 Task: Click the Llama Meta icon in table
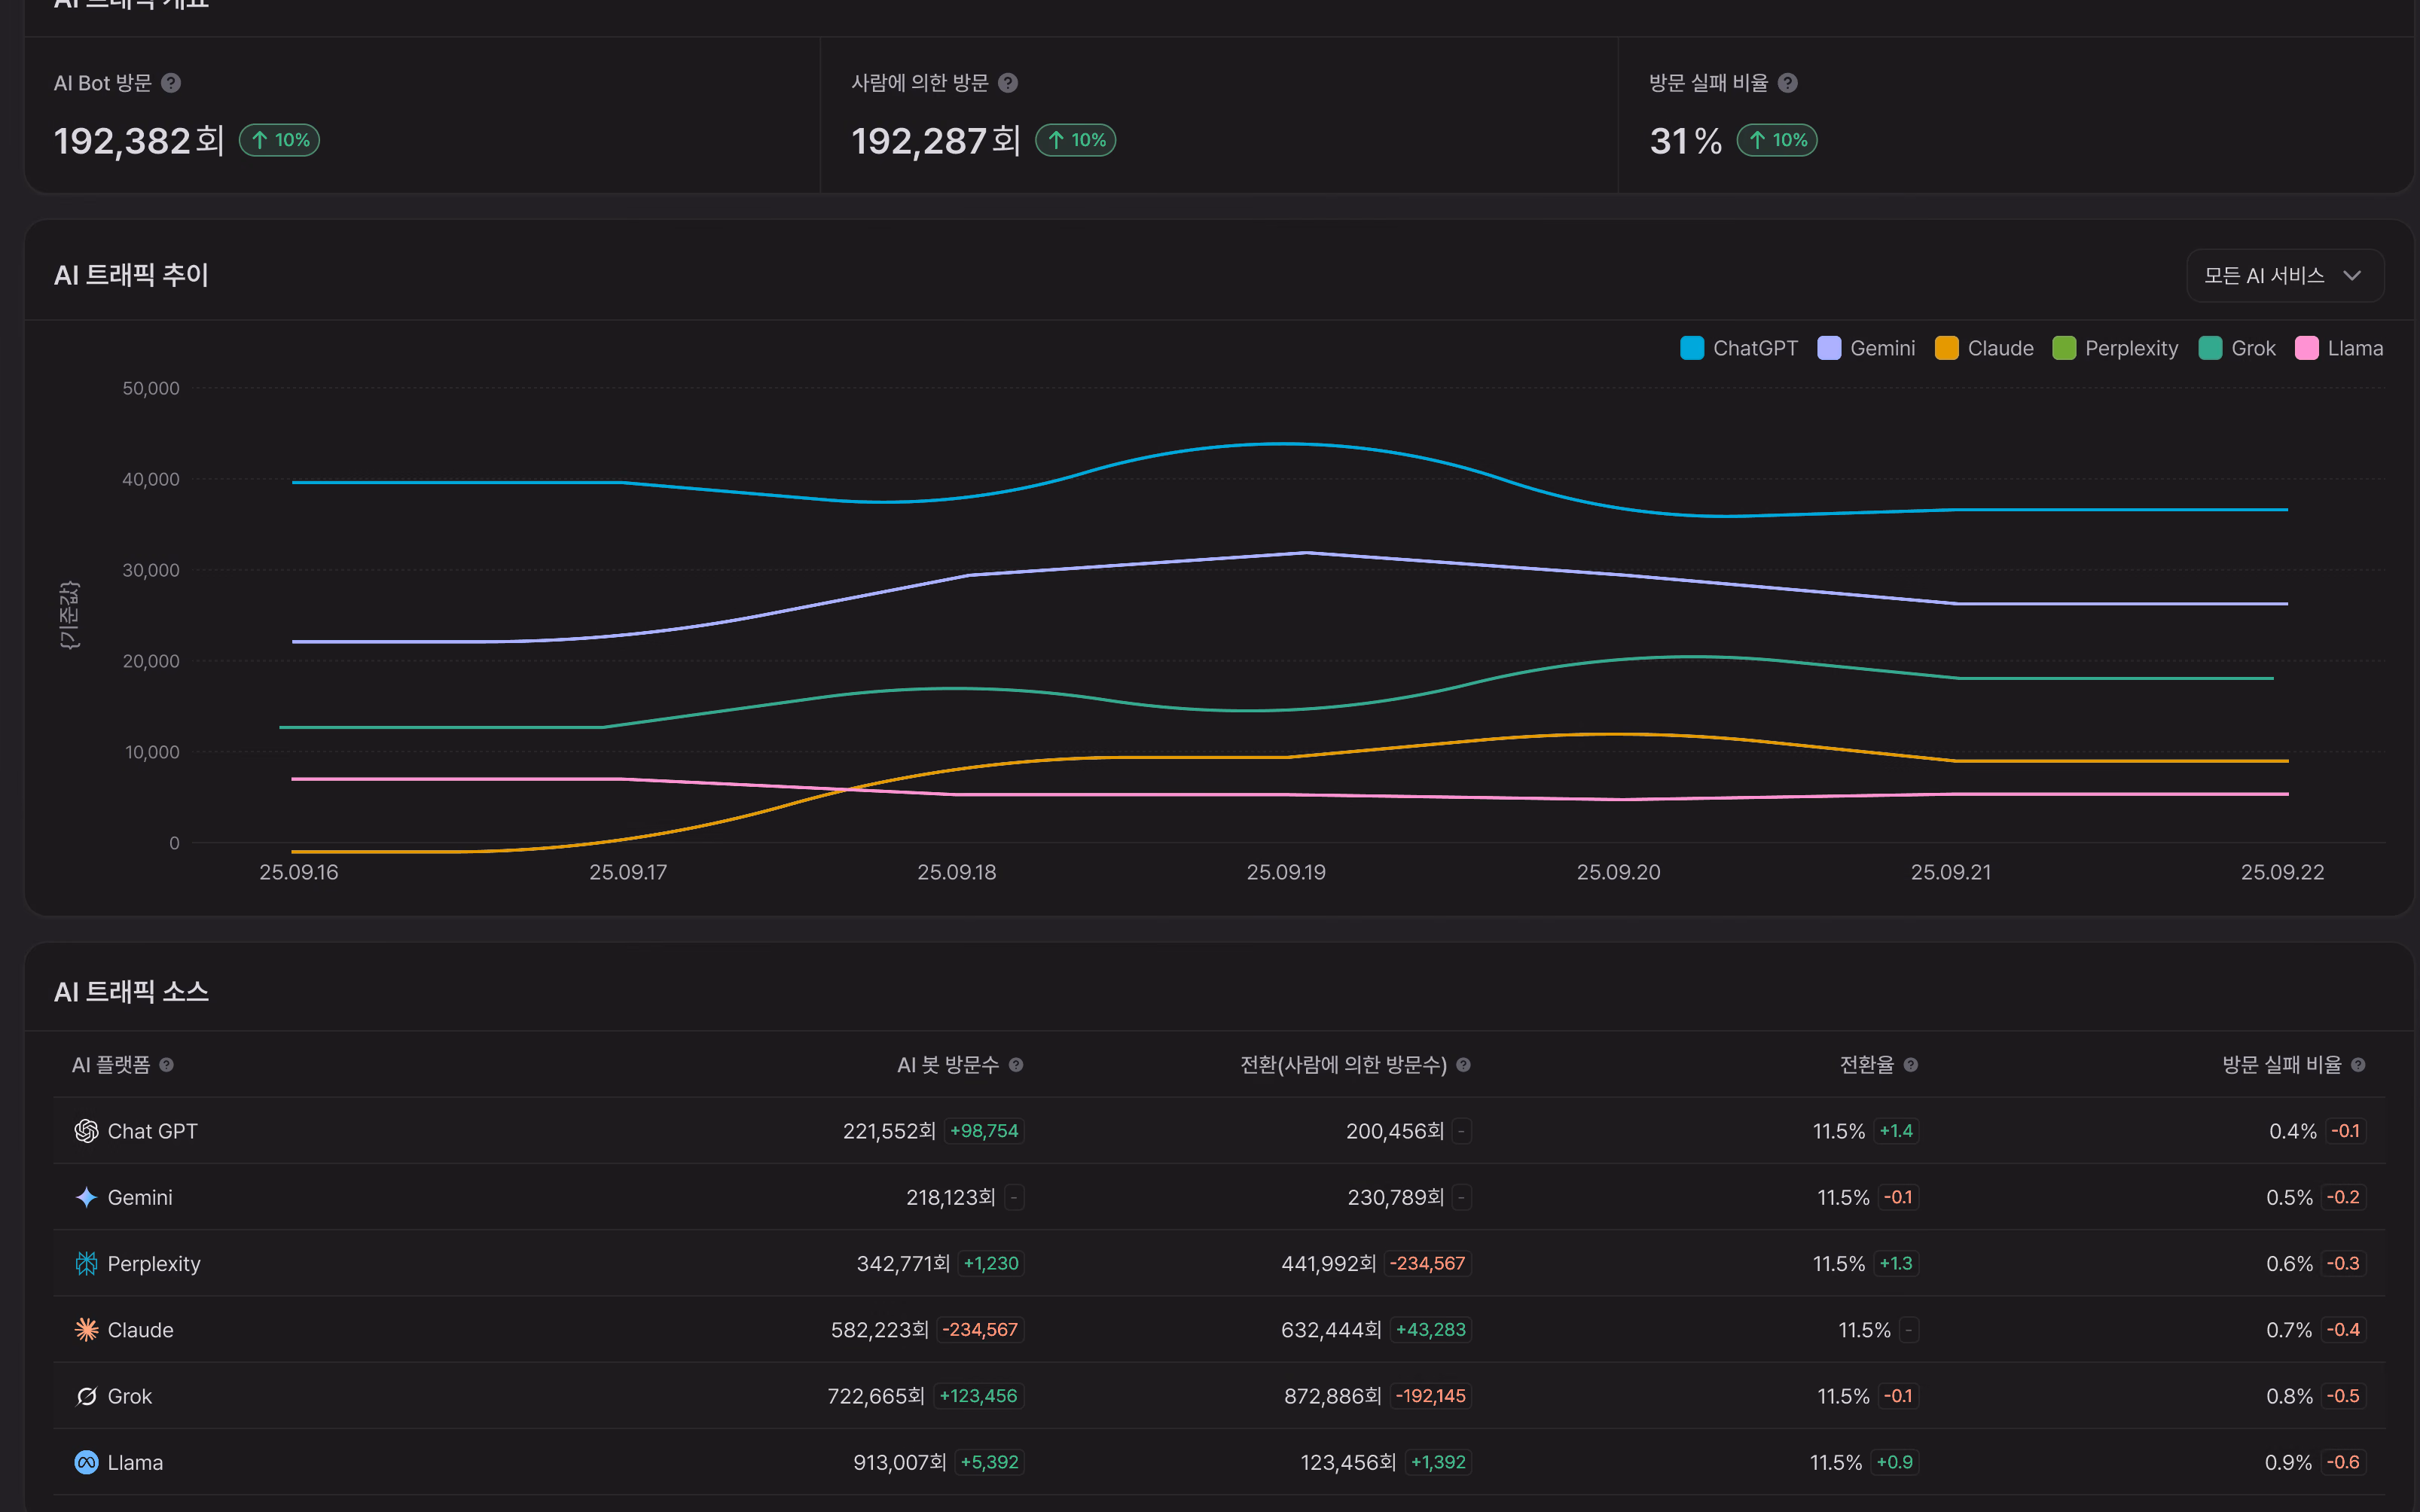pyautogui.click(x=87, y=1462)
